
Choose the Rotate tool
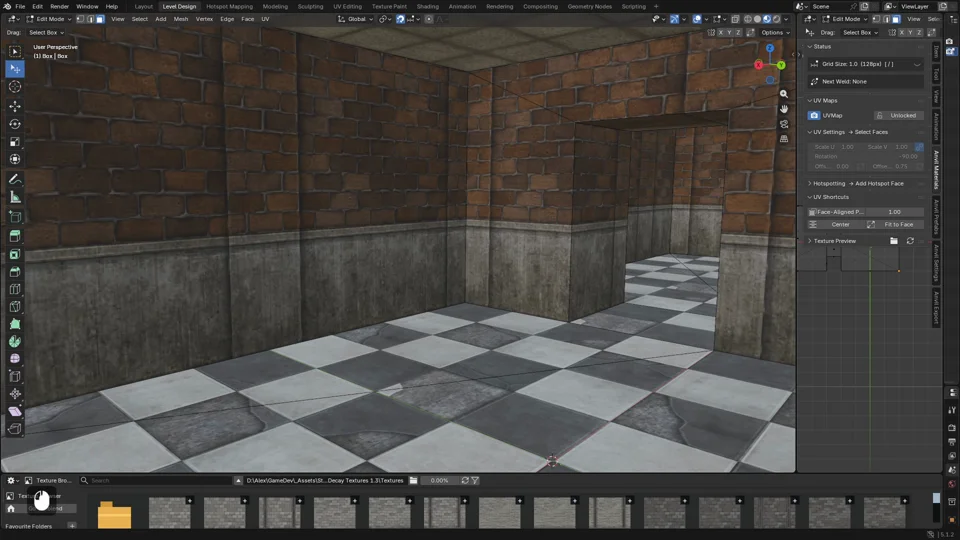tap(15, 124)
